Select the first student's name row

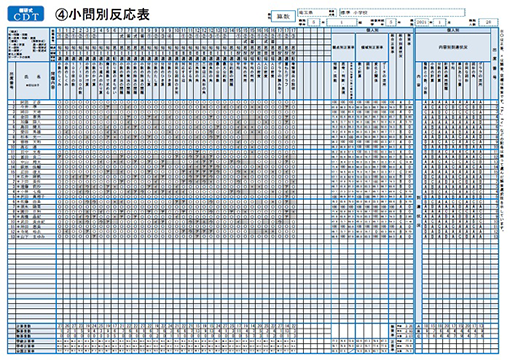32,102
